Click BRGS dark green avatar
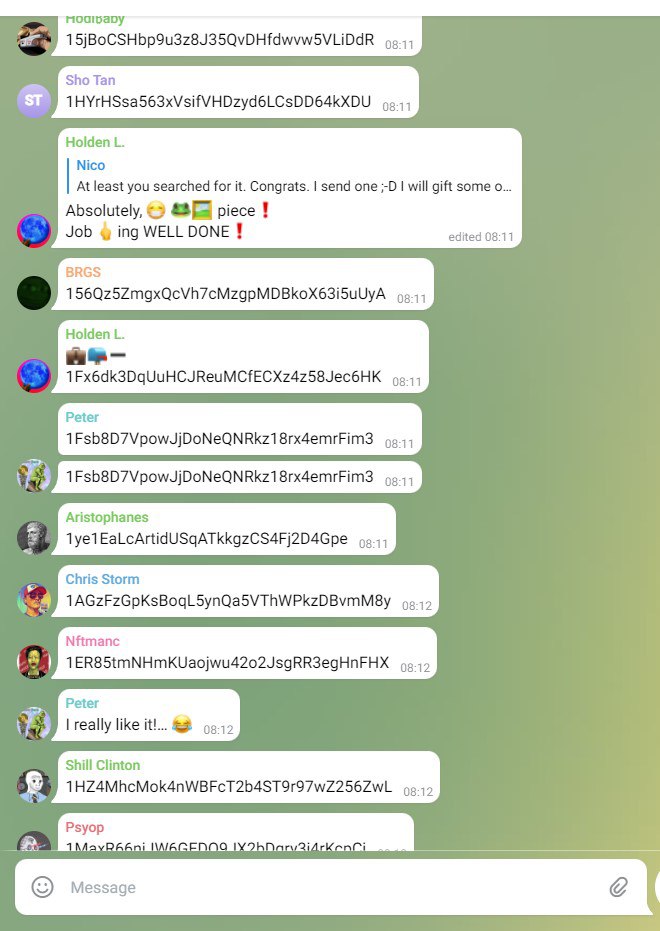 (x=34, y=293)
